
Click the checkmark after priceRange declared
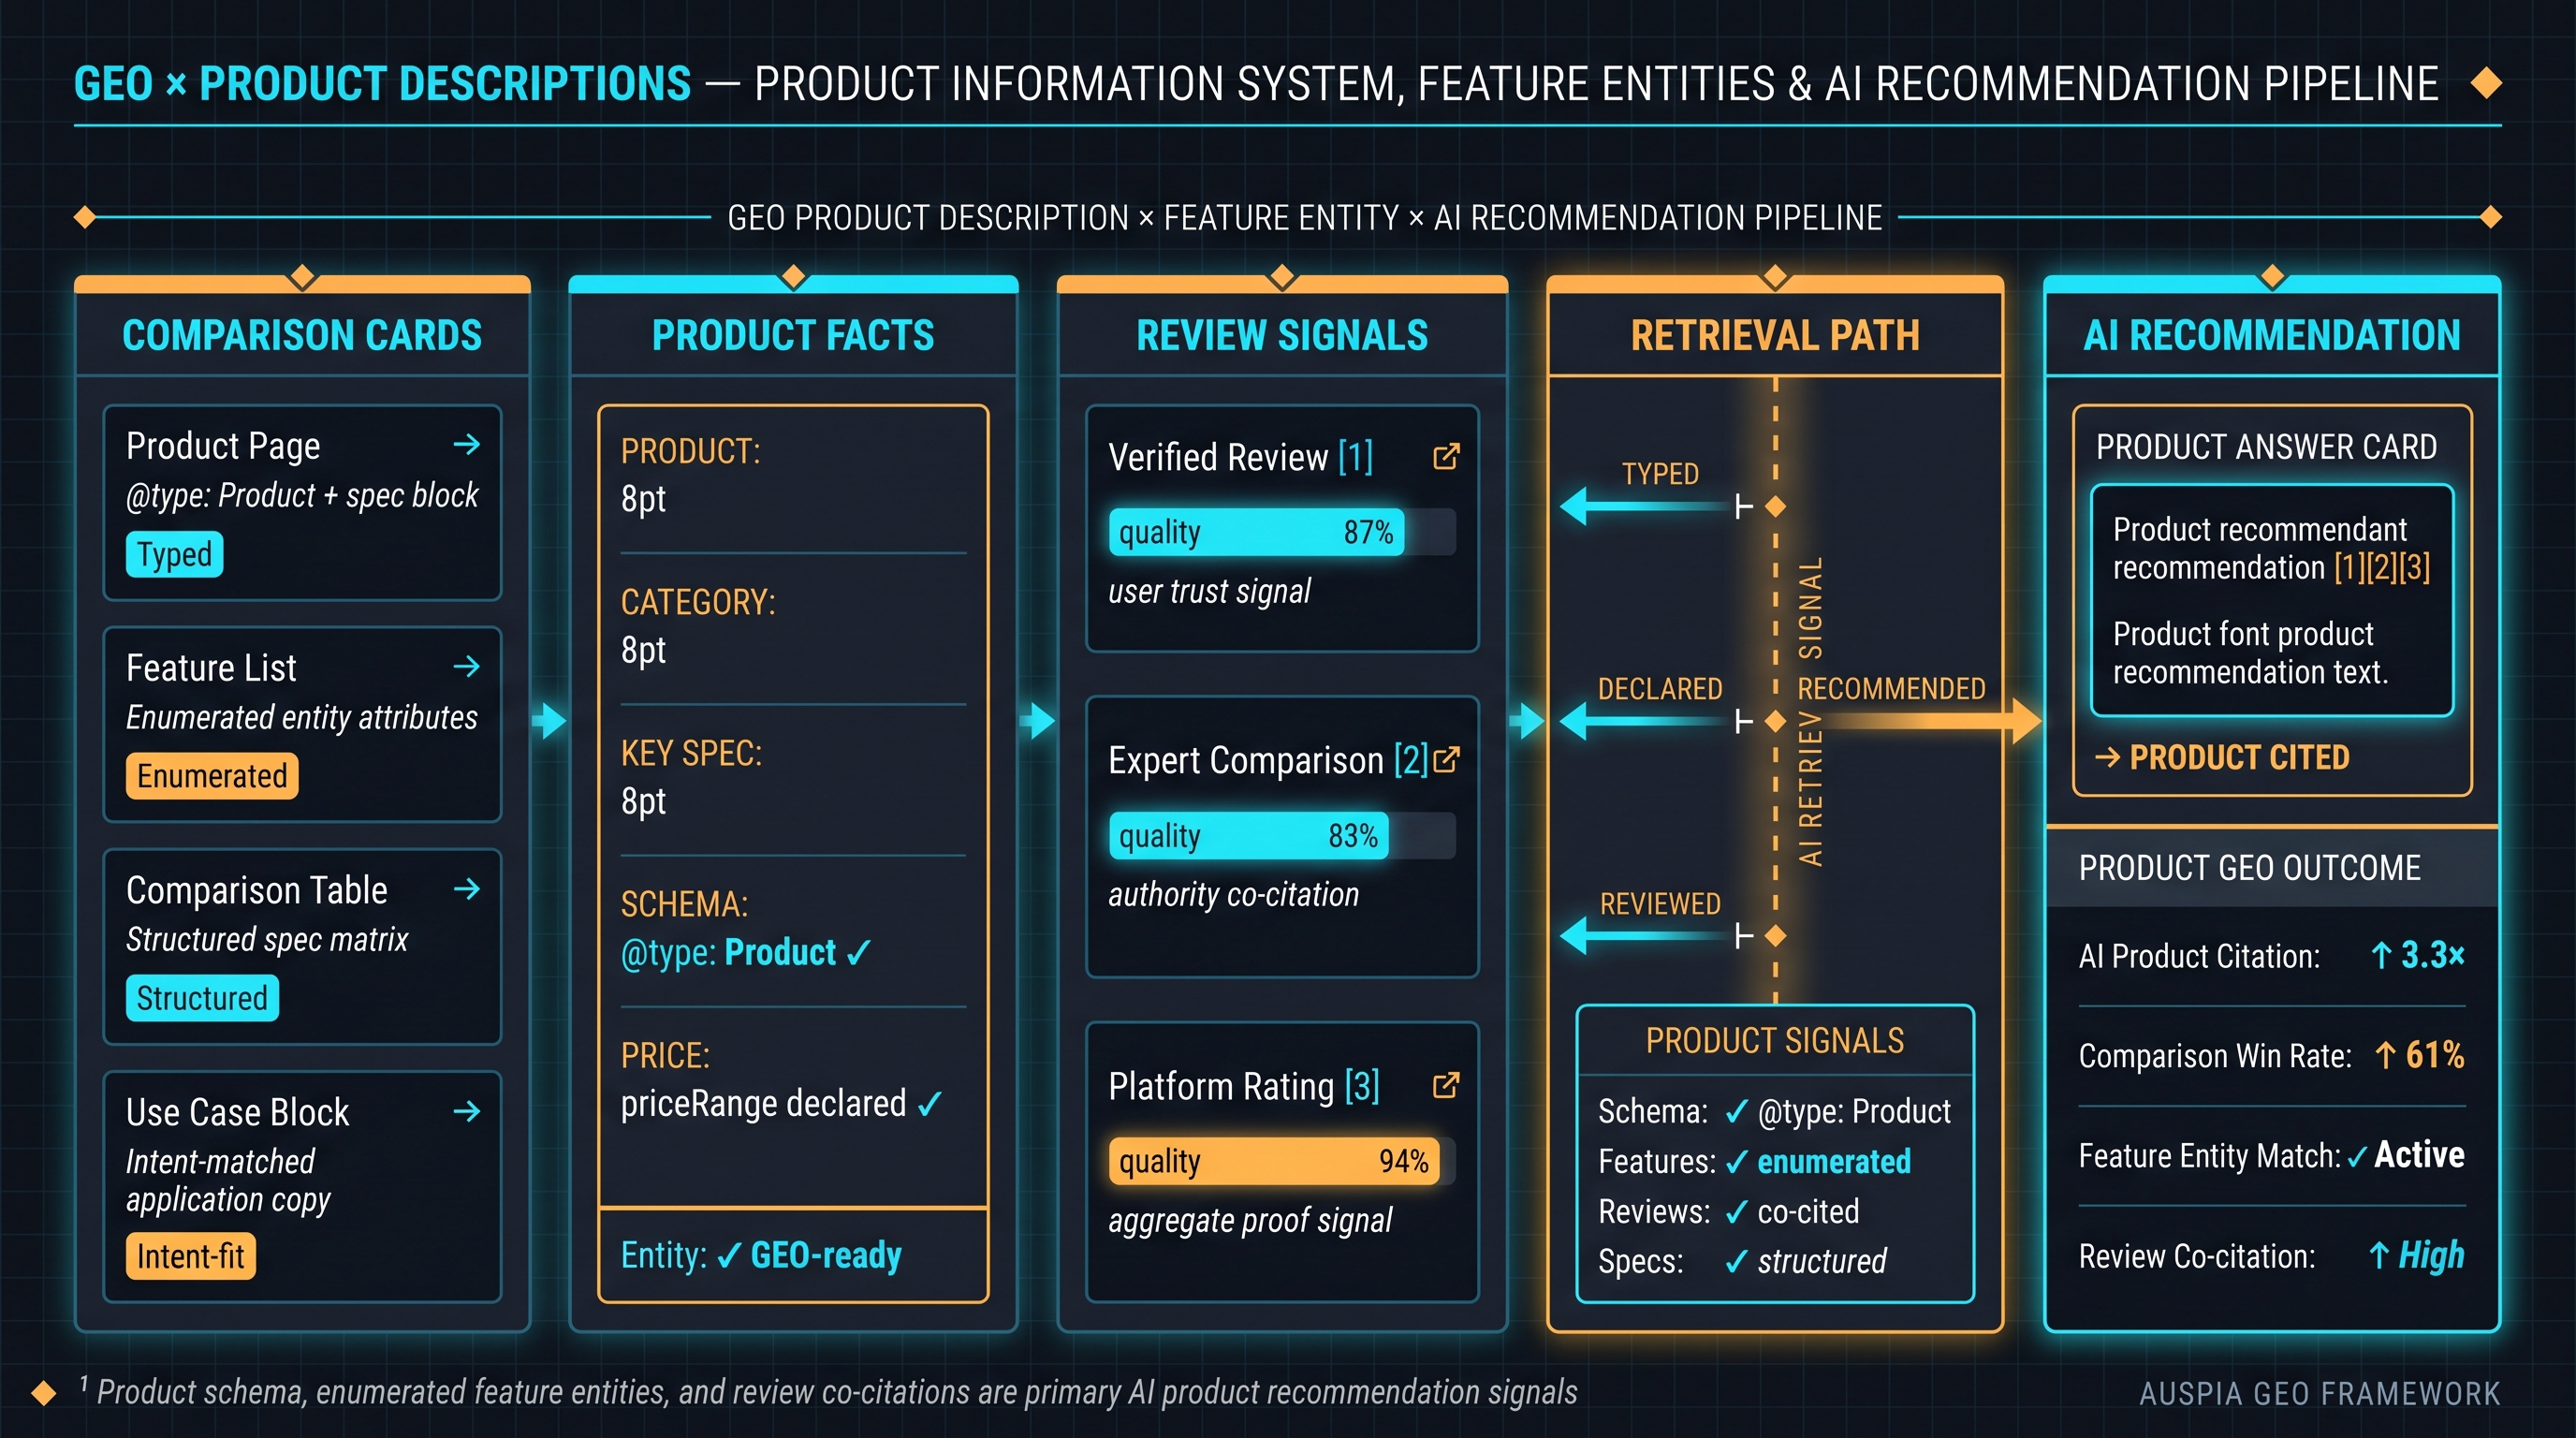coord(929,1104)
